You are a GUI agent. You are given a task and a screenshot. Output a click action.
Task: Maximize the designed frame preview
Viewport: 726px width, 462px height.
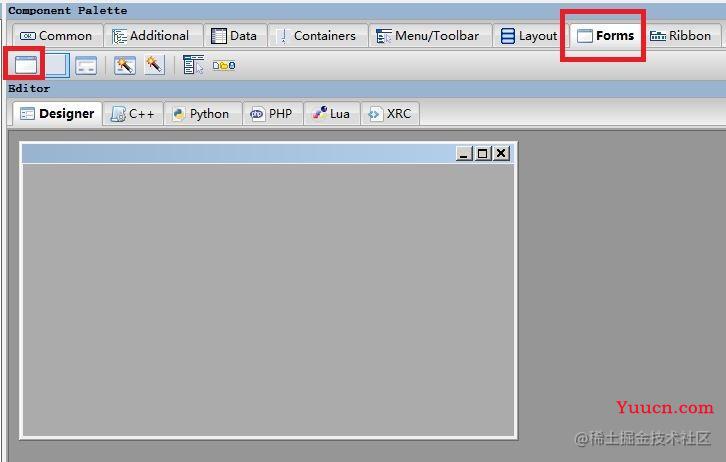click(482, 153)
